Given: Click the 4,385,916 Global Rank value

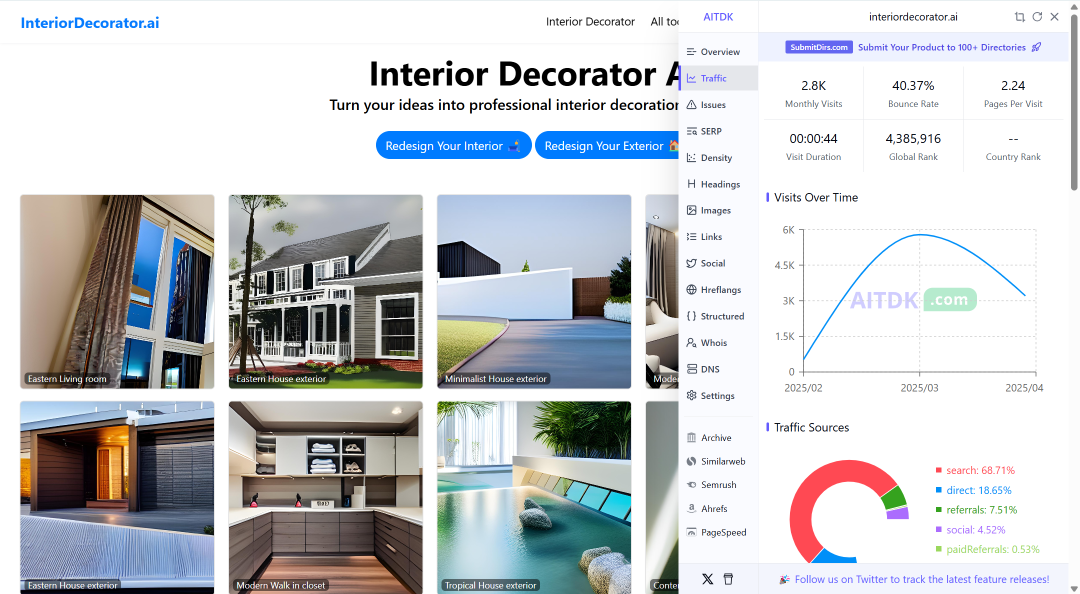Looking at the screenshot, I should point(913,139).
